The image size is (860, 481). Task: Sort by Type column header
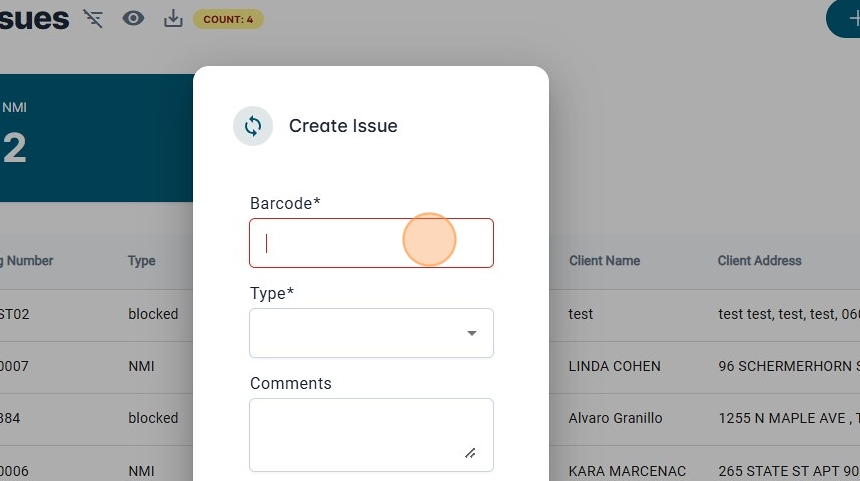(141, 261)
